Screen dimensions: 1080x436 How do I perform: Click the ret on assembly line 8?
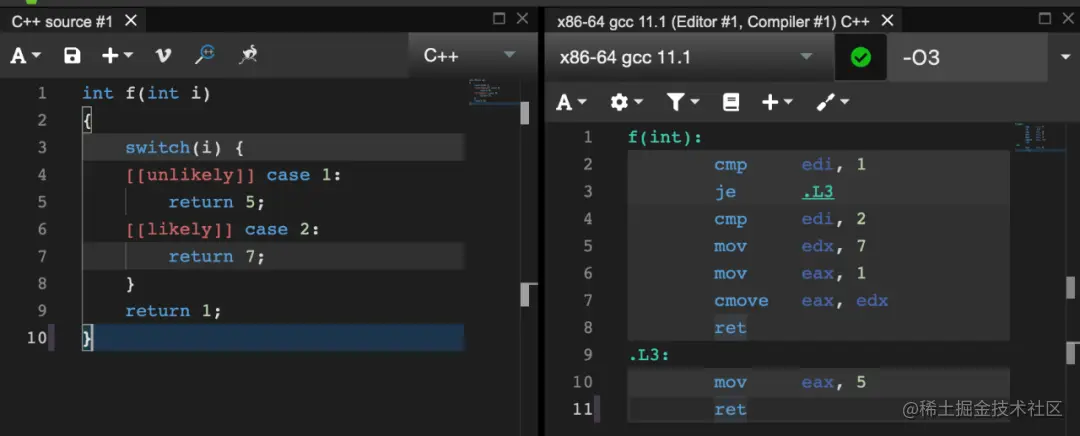730,328
